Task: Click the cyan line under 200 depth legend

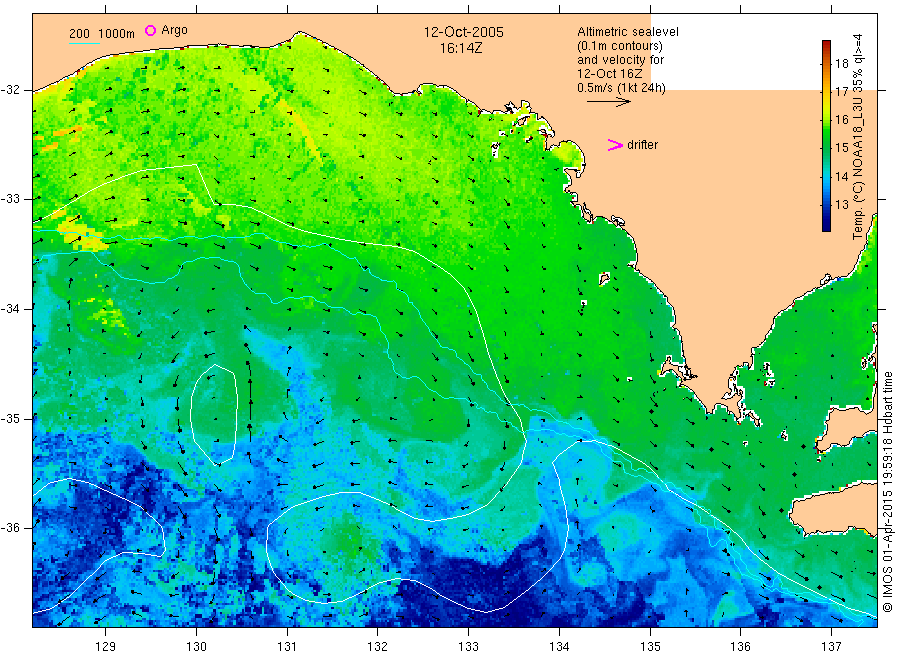Action: click(84, 43)
